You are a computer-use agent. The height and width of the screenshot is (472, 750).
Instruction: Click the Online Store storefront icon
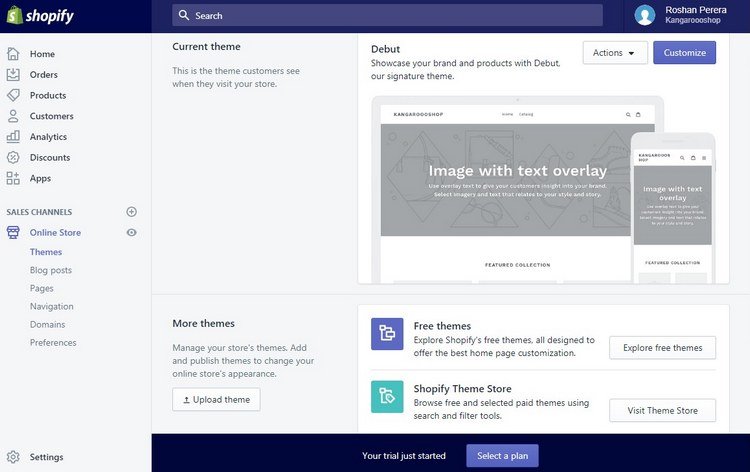(13, 232)
